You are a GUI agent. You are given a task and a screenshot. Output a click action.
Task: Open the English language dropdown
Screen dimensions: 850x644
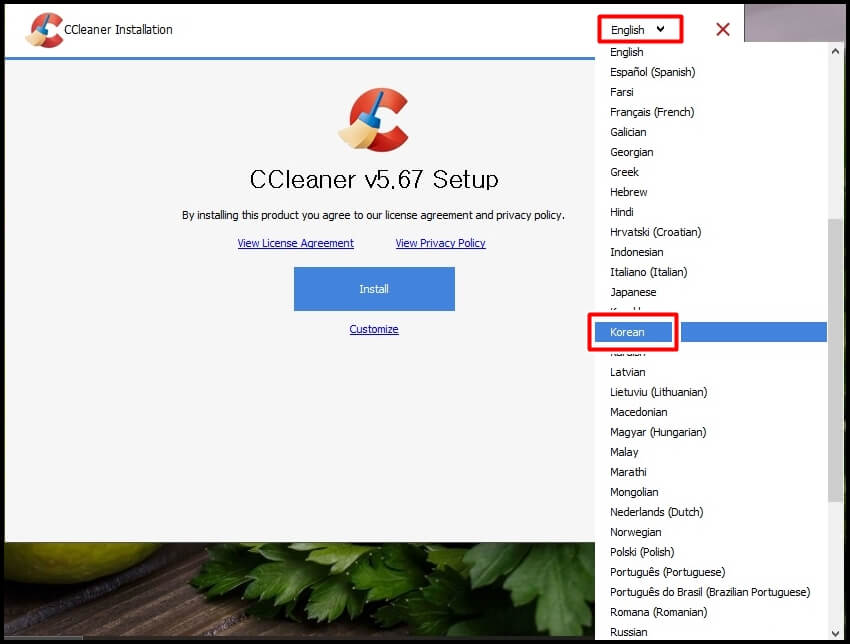coord(640,29)
